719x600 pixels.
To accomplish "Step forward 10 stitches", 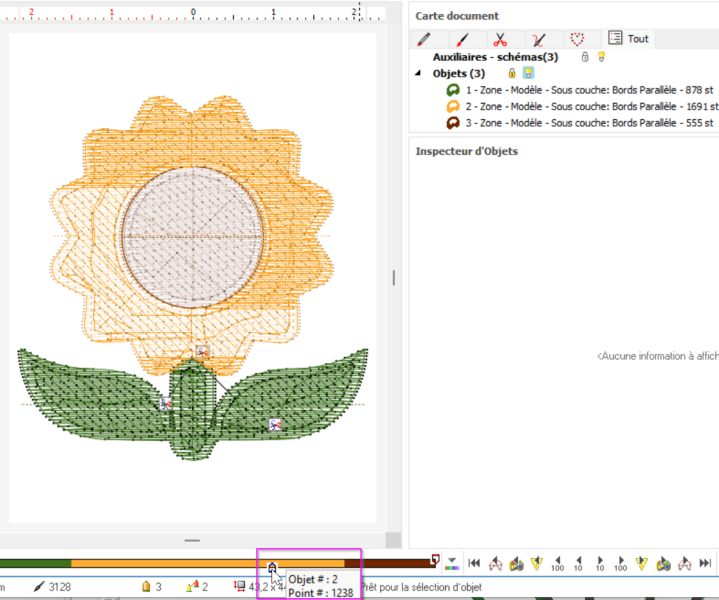I will (x=600, y=563).
